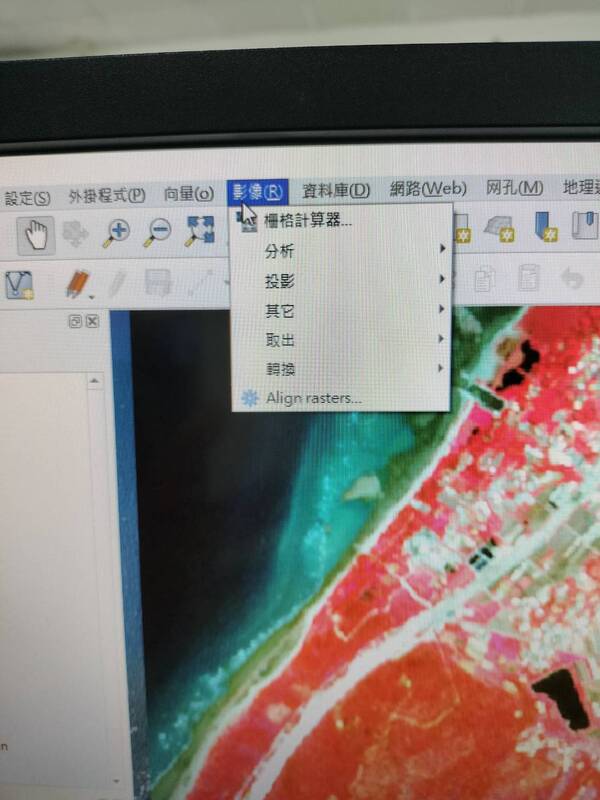This screenshot has height=800, width=600.
Task: Open the 資料庫(D) menu
Action: pyautogui.click(x=336, y=190)
